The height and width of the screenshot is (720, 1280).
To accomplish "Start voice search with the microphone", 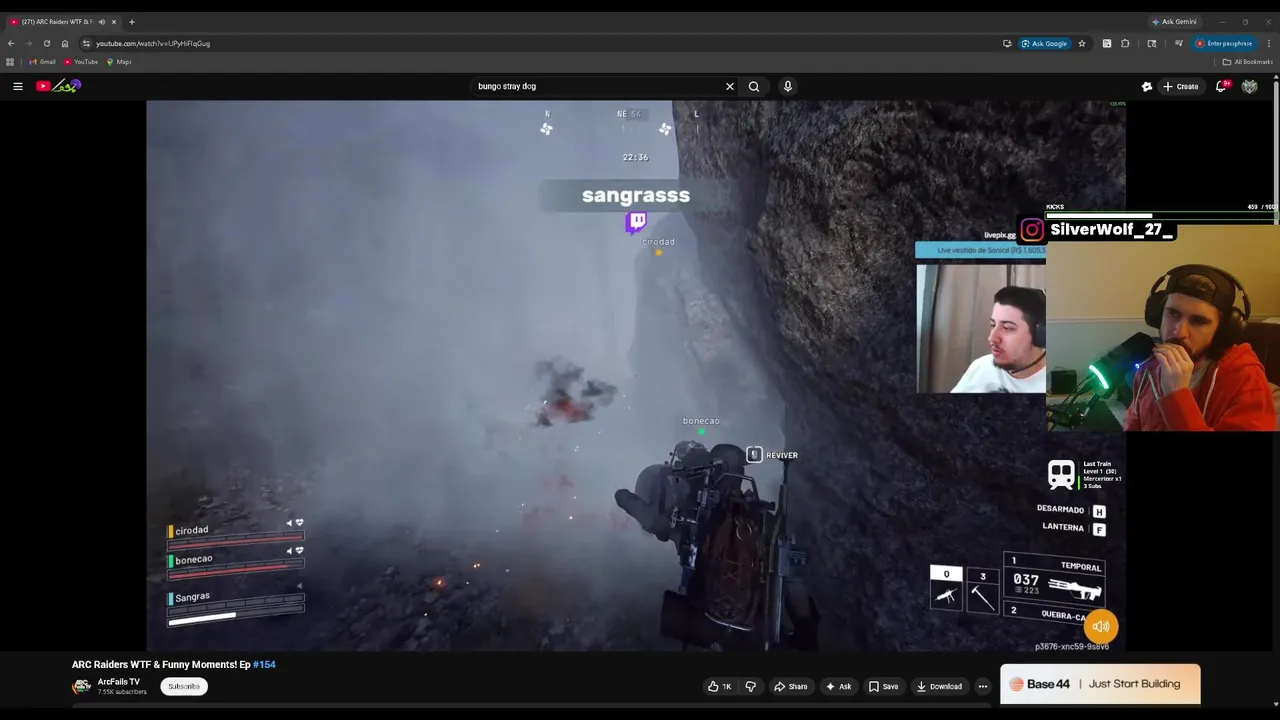I will click(788, 86).
